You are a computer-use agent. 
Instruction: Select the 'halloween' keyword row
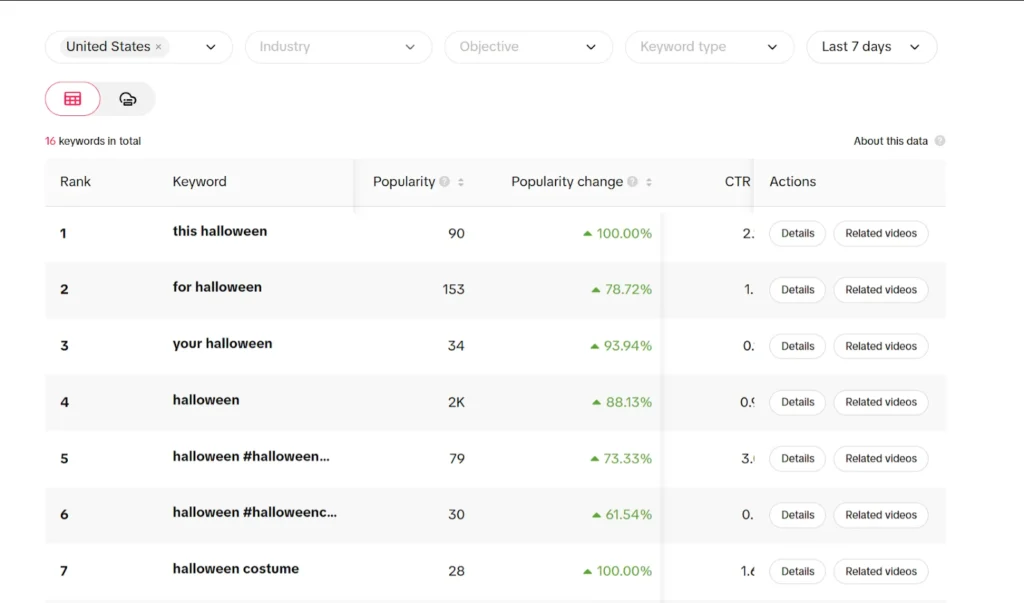click(206, 400)
